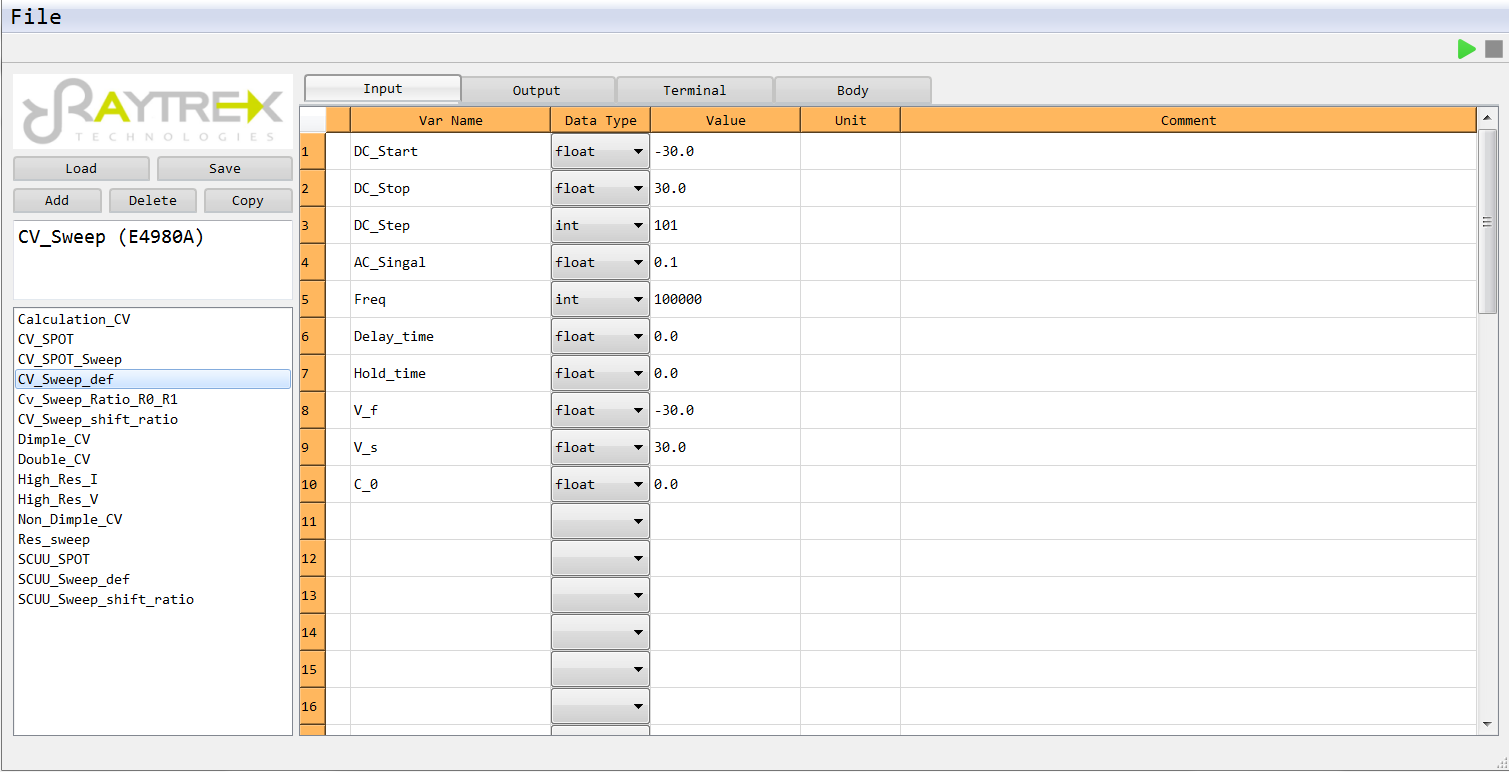Select CV_Sweep_def in the list
This screenshot has height=772, width=1509.
pos(153,379)
